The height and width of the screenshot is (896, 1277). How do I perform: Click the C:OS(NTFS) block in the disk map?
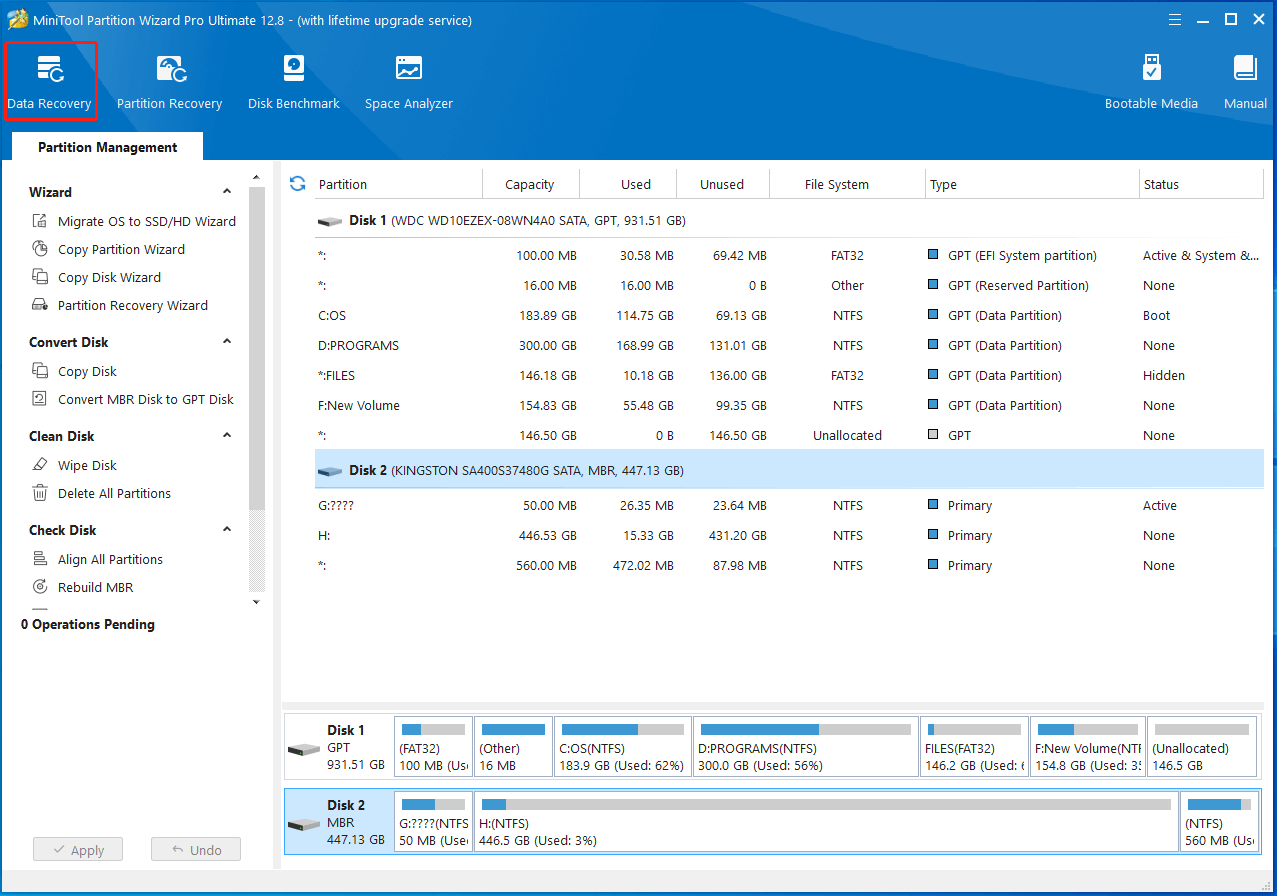624,747
